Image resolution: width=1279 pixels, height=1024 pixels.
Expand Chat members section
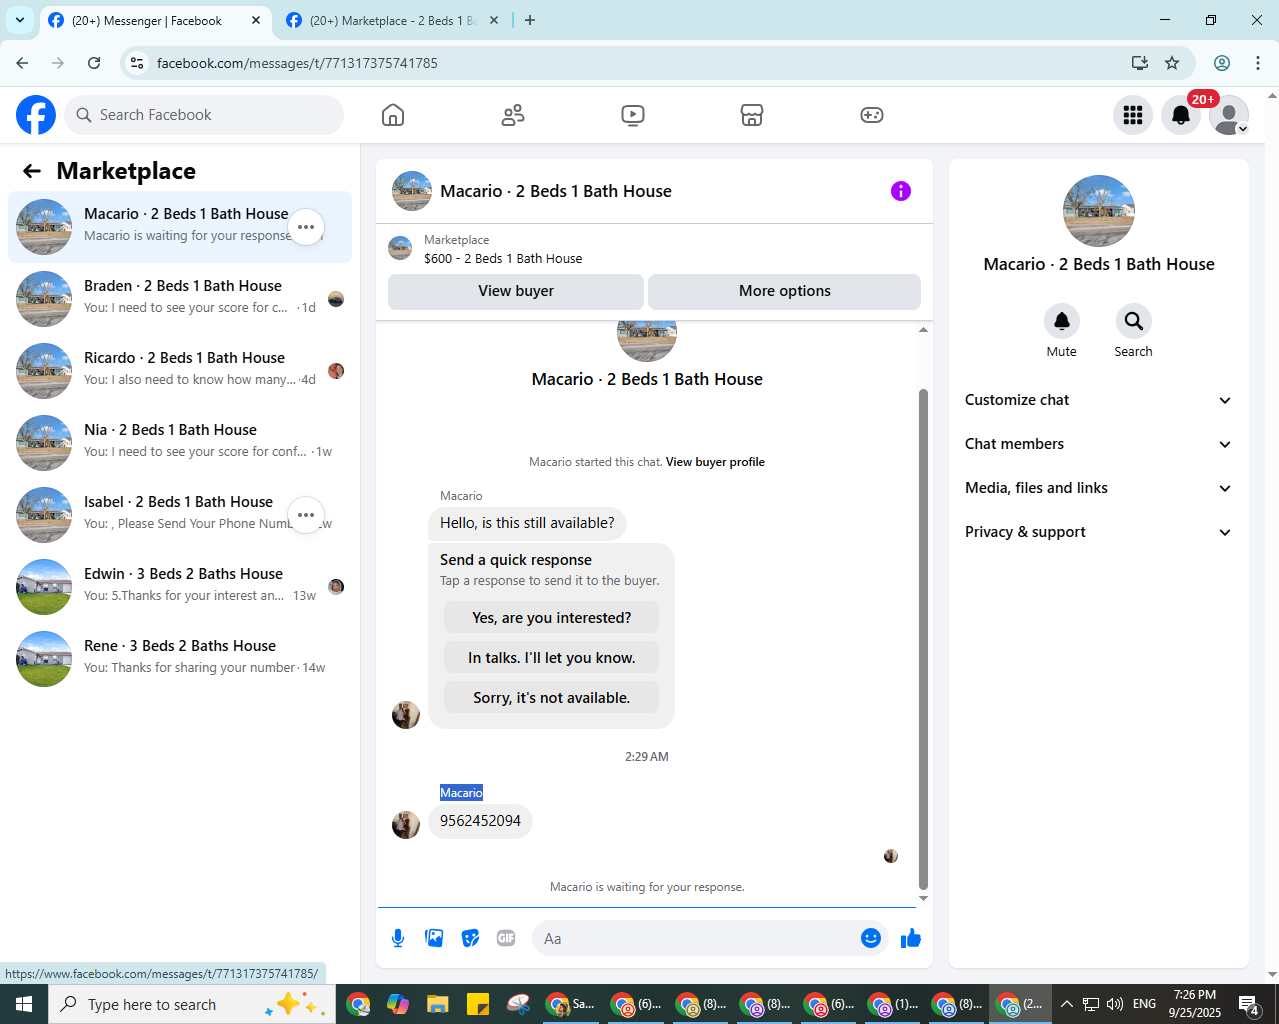1098,444
